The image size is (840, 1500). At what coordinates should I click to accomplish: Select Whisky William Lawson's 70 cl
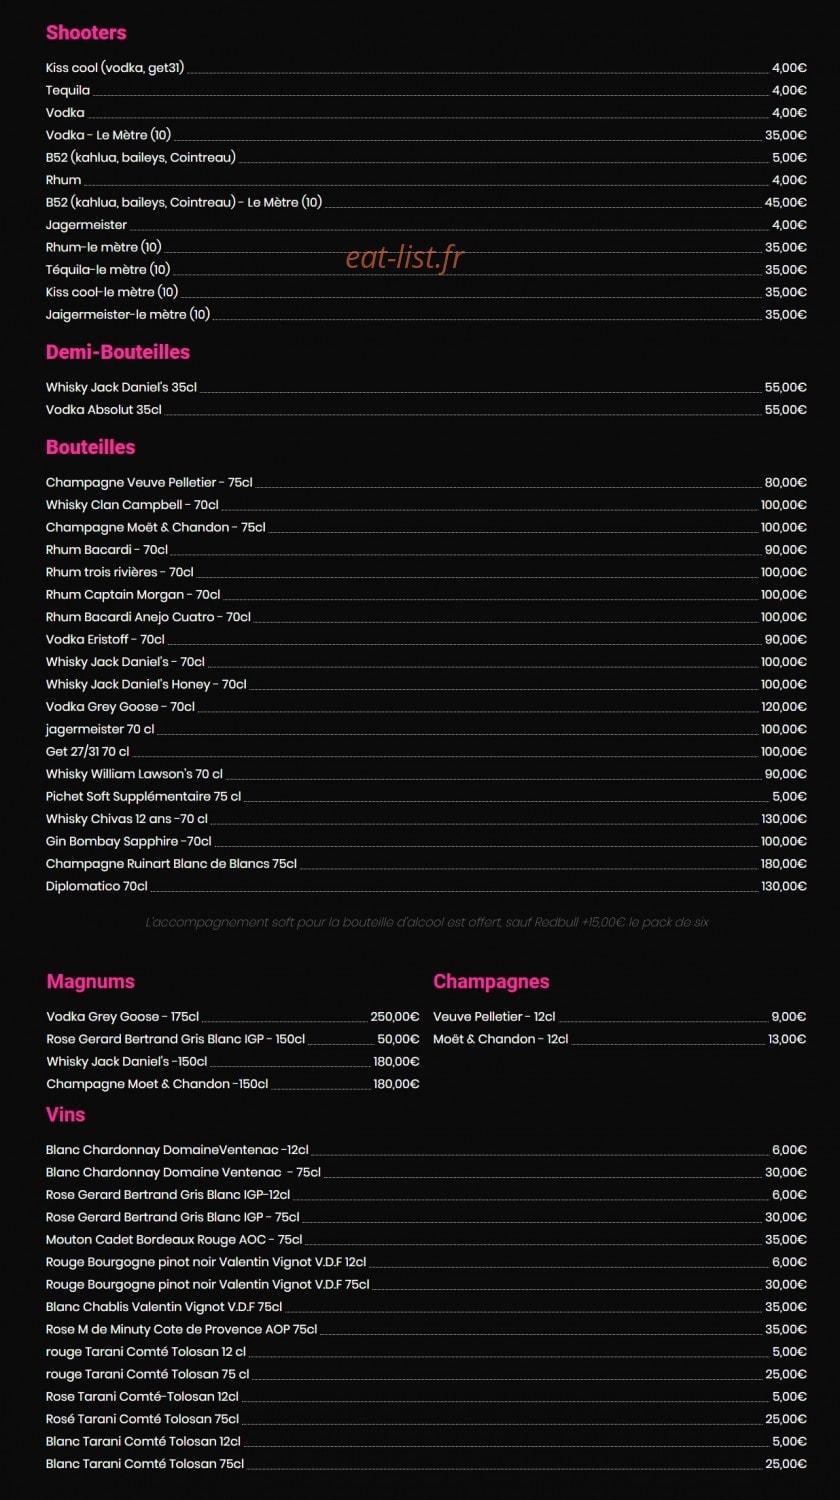point(426,774)
